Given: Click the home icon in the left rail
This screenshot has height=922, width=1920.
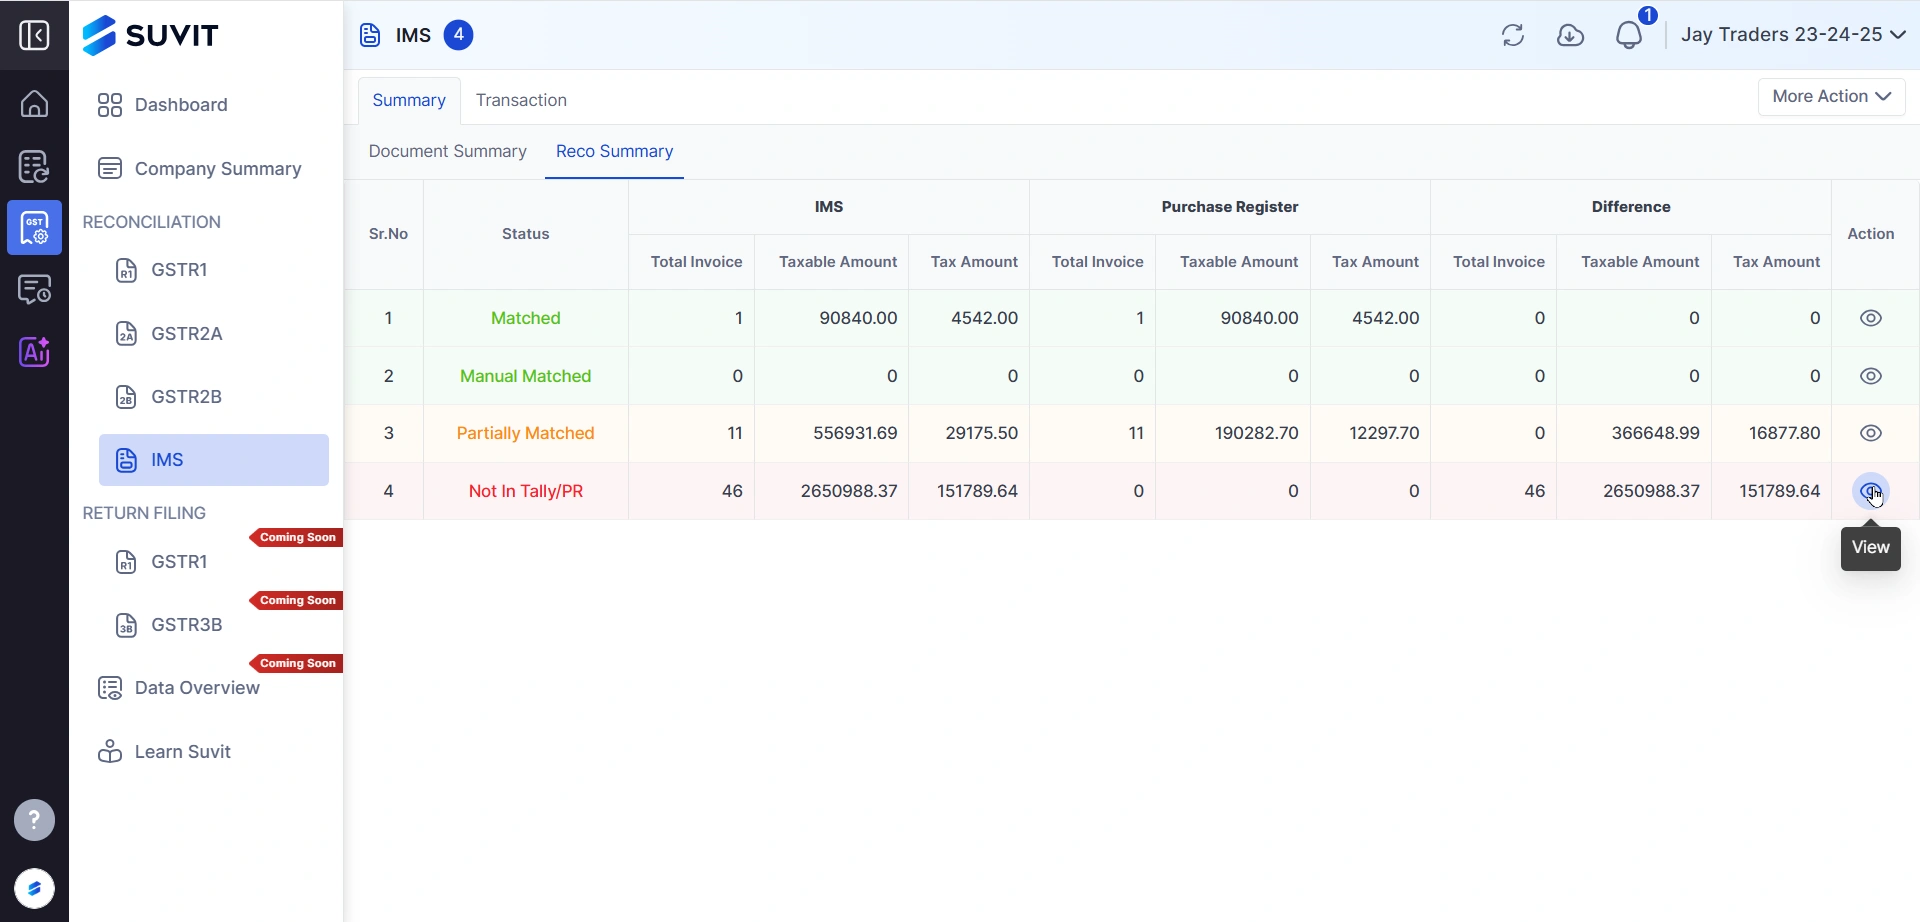Looking at the screenshot, I should 34,104.
